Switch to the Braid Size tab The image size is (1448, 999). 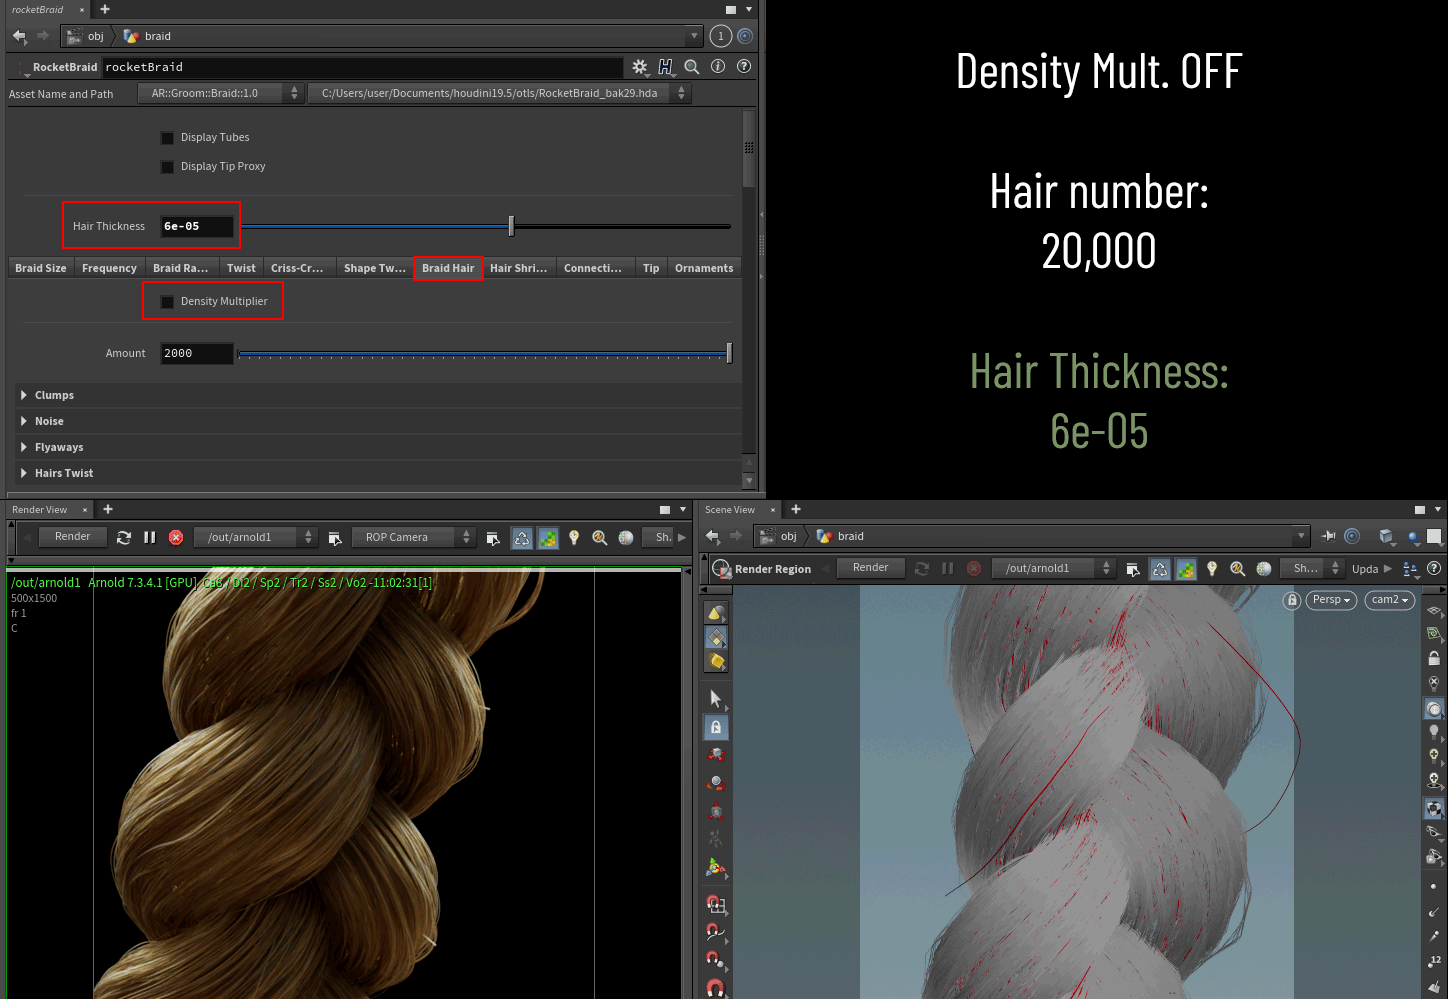pos(41,268)
